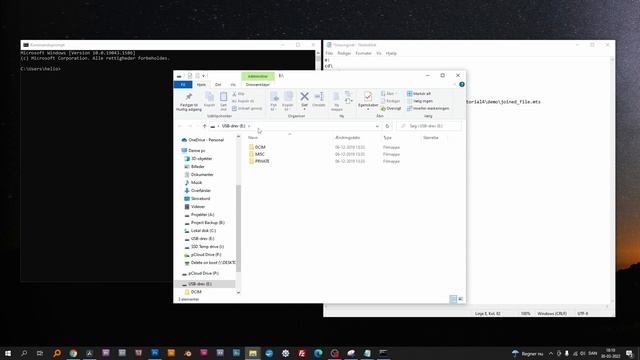640x360 pixels.
Task: Open Google Chrome from the taskbar
Action: coord(73,353)
